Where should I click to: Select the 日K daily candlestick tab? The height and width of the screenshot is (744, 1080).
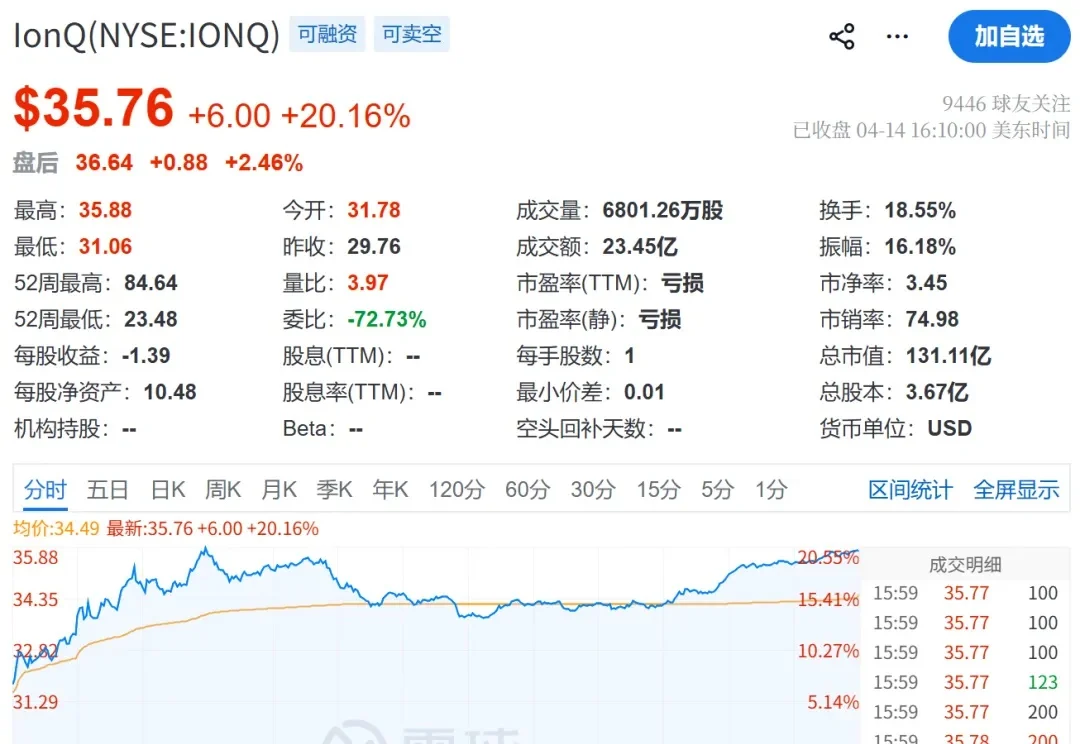166,489
